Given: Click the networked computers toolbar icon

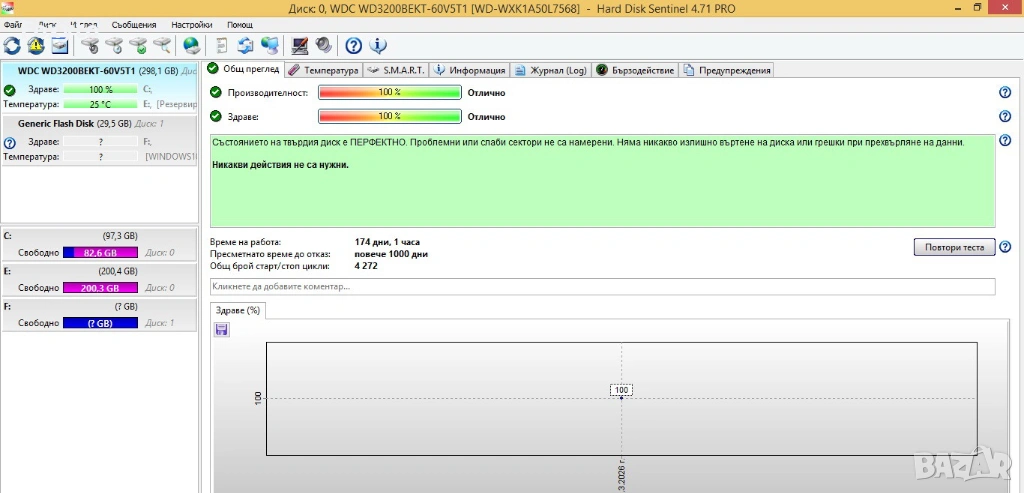Looking at the screenshot, I should pyautogui.click(x=269, y=45).
